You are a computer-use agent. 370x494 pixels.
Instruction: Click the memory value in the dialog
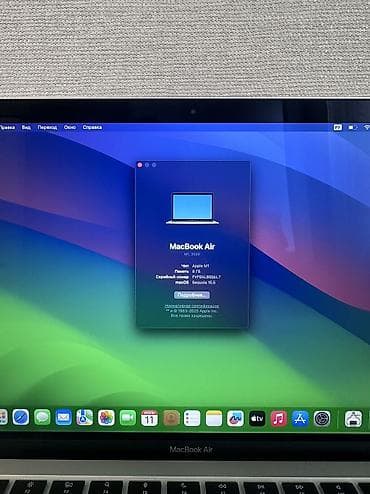[196, 271]
